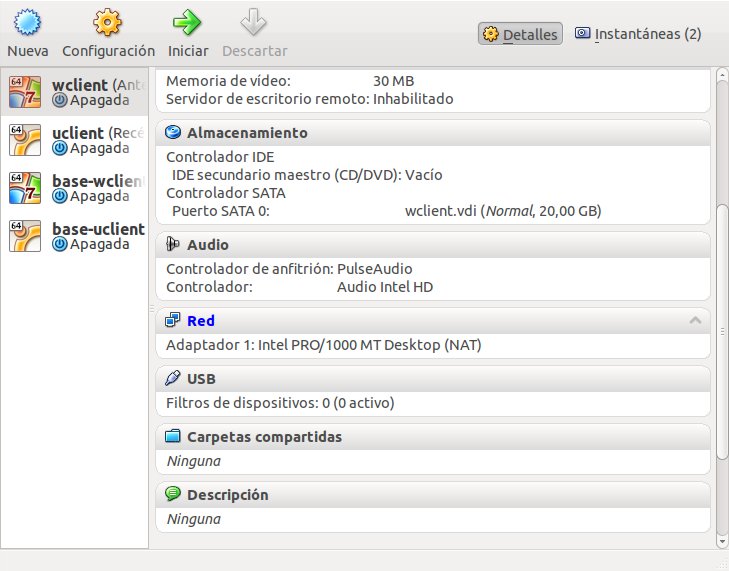This screenshot has height=571, width=729.
Task: Select the wclient virtual machine entry
Action: [74, 92]
